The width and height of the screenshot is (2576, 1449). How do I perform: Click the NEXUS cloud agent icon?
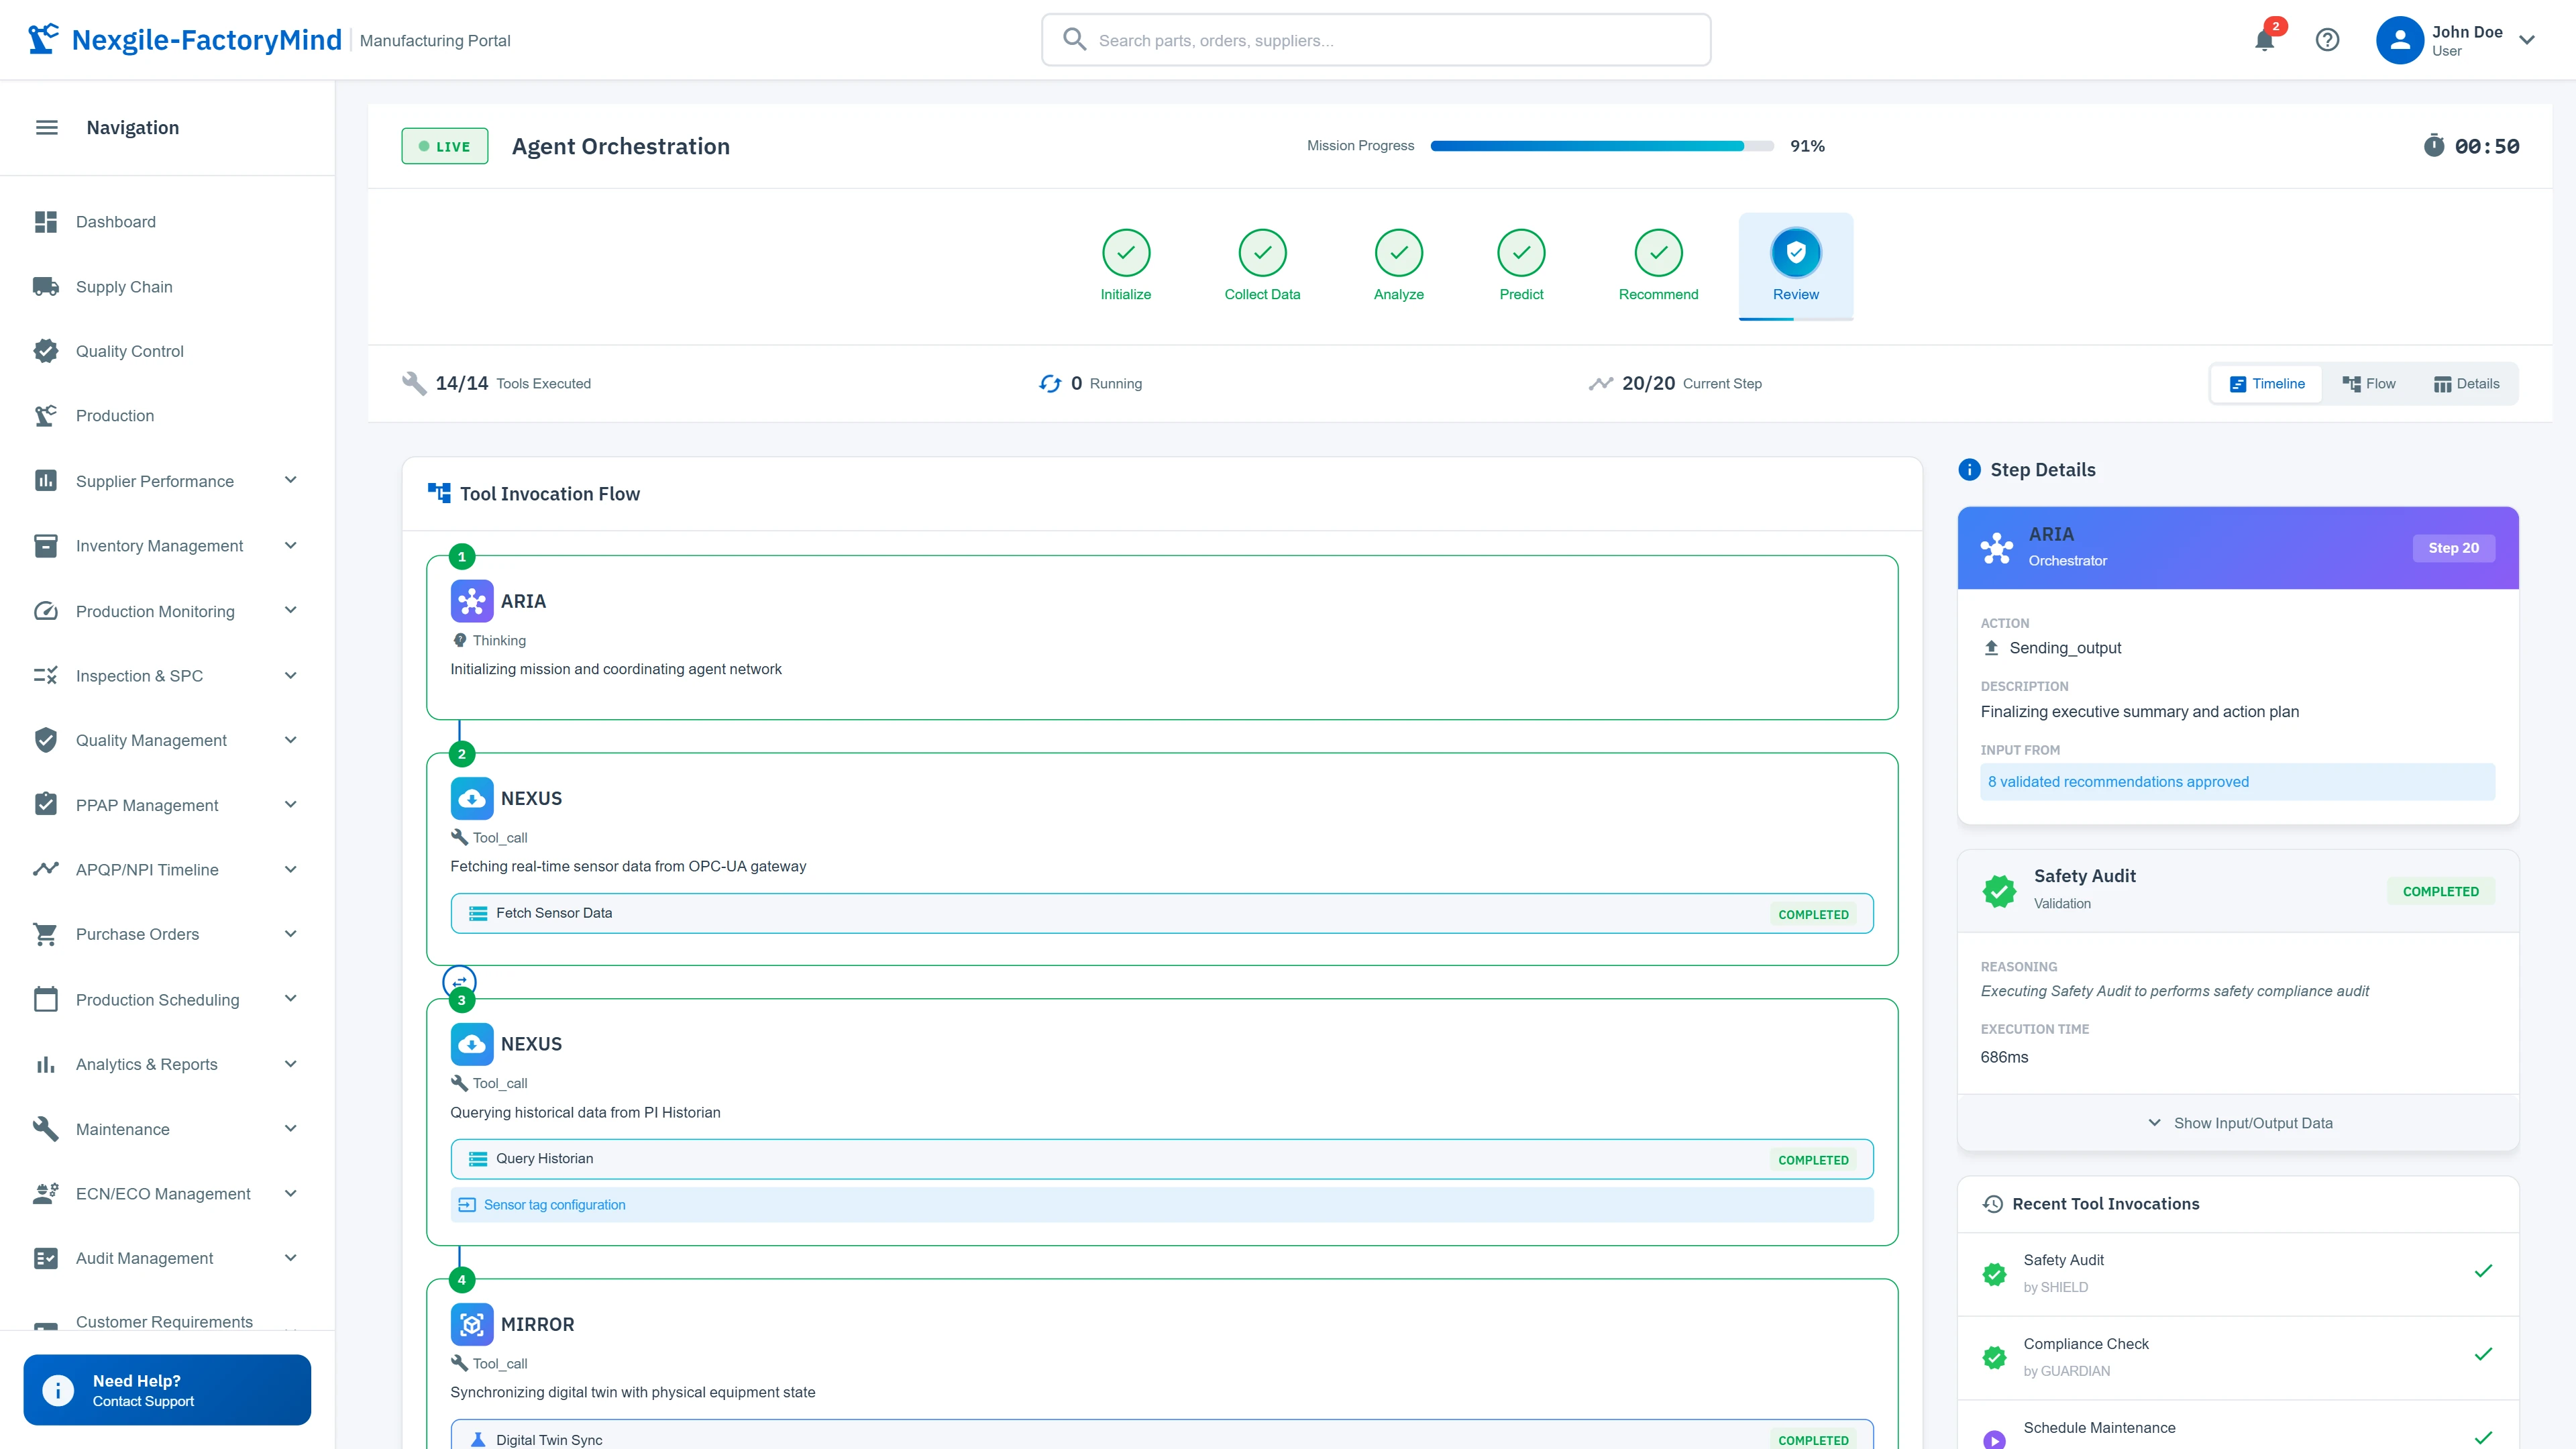(471, 798)
